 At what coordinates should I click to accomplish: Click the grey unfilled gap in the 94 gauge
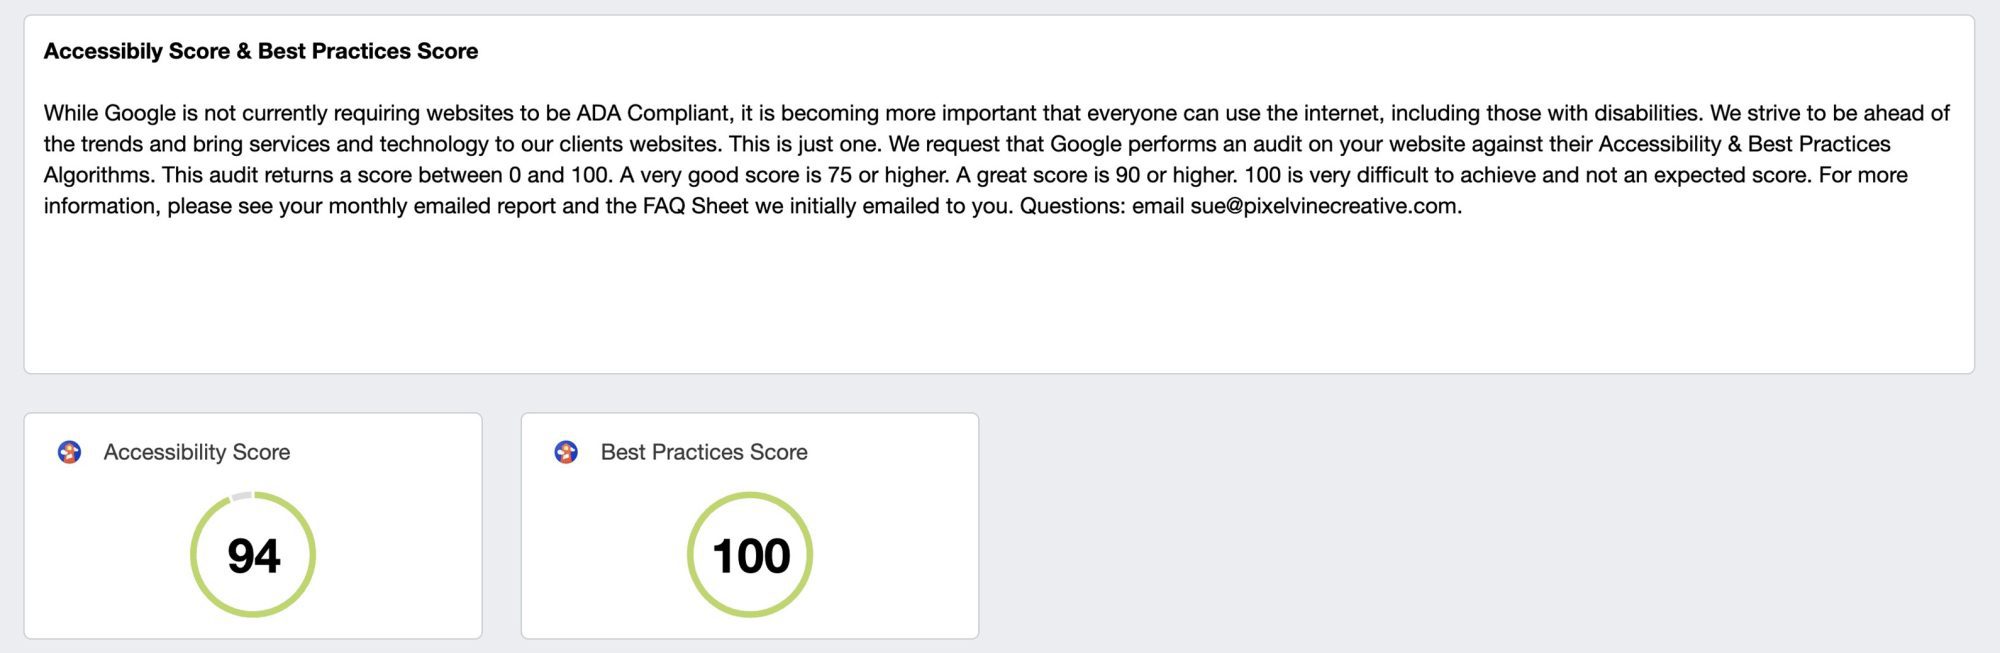[241, 496]
